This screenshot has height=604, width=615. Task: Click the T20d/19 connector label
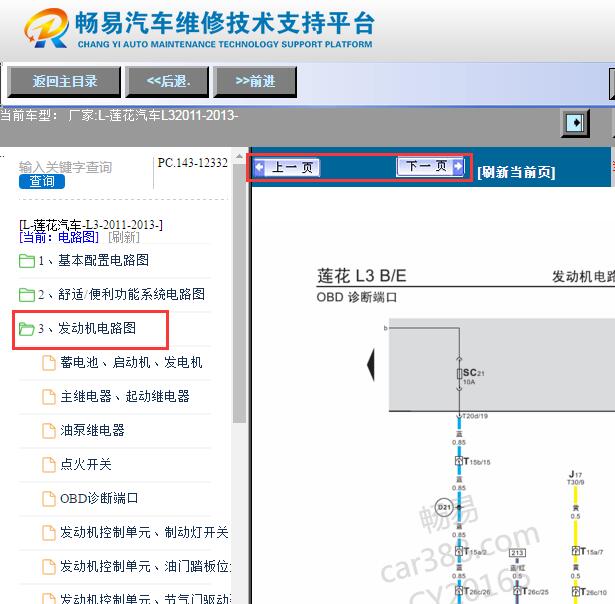coord(475,416)
